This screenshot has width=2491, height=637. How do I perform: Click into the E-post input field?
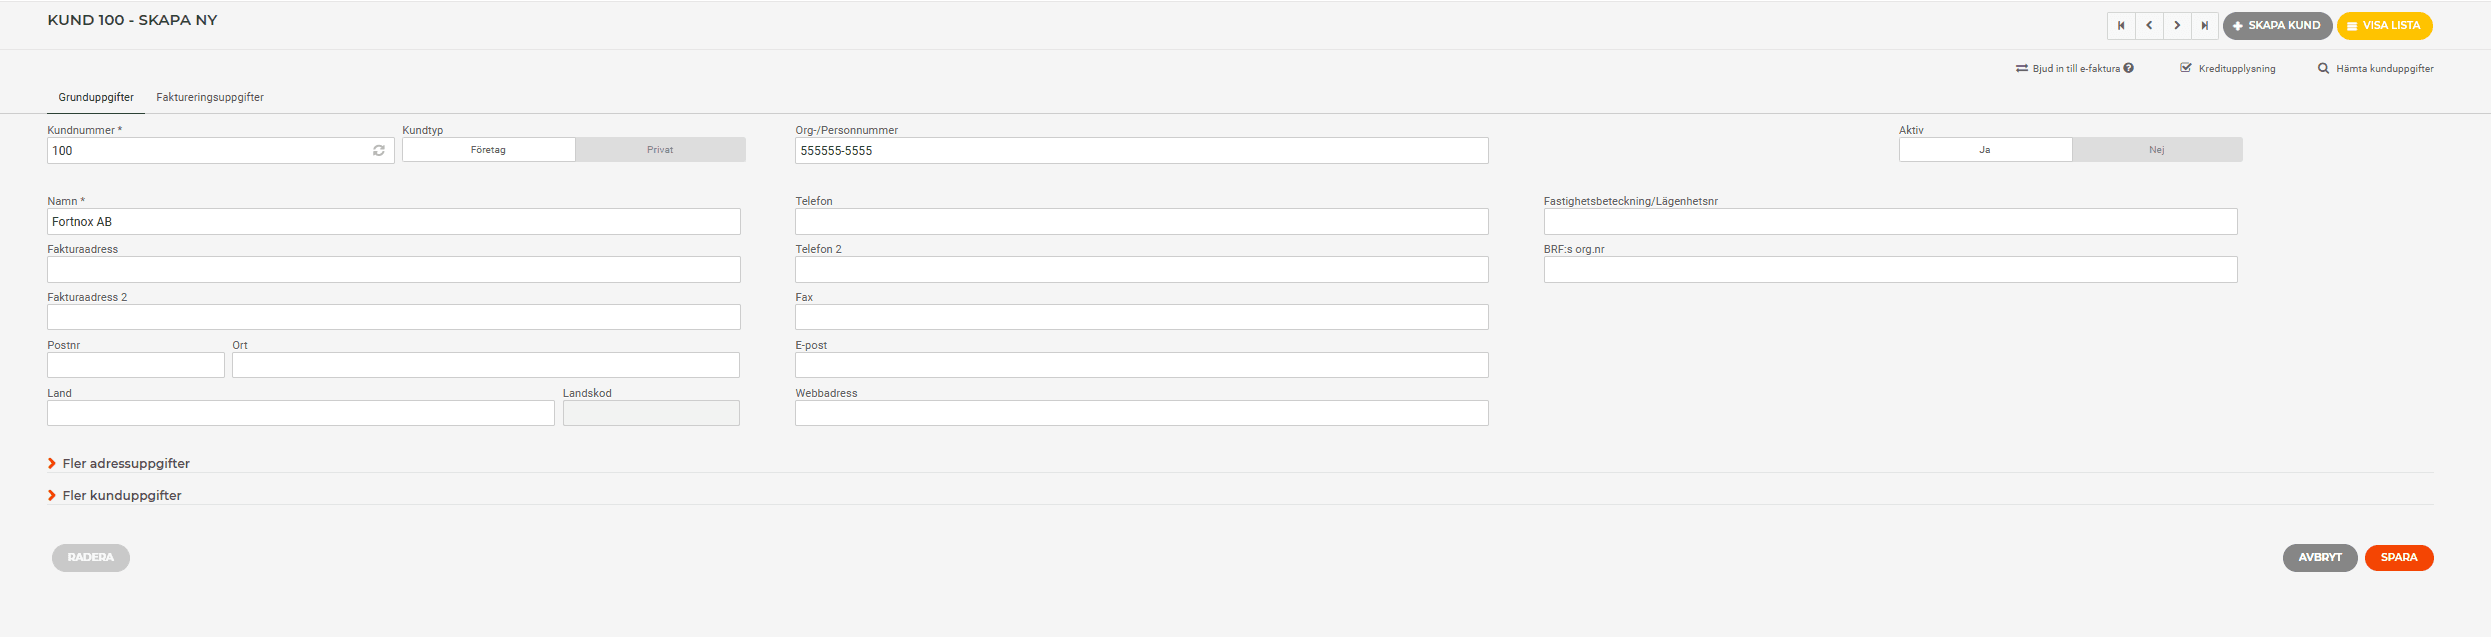tap(1142, 365)
